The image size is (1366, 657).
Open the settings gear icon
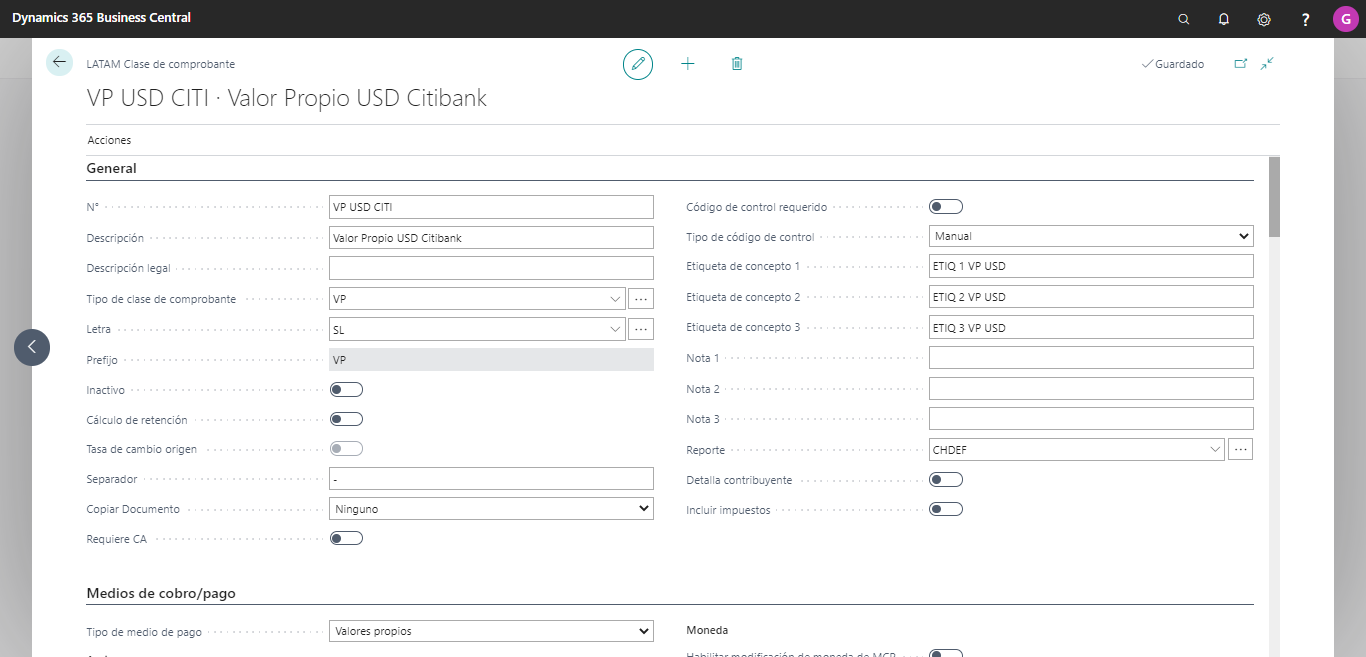click(x=1264, y=19)
